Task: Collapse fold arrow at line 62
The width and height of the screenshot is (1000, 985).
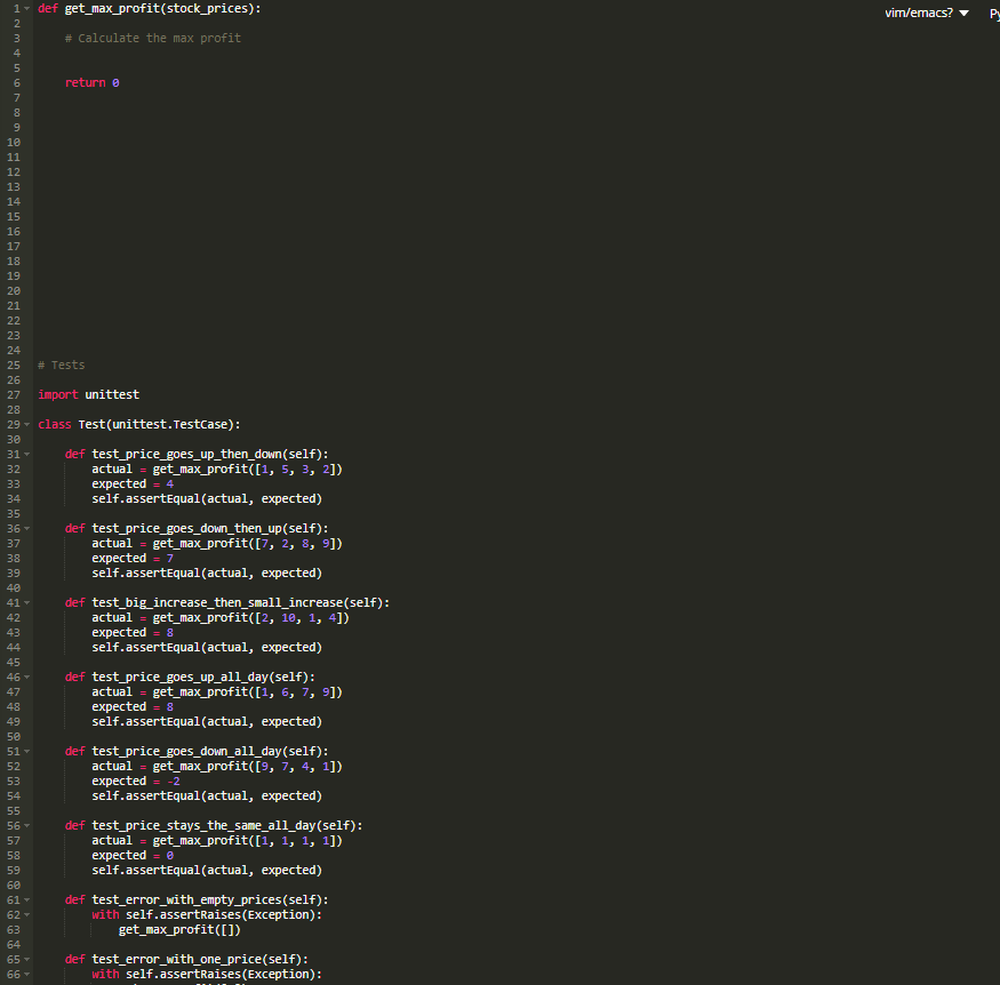Action: (27, 915)
